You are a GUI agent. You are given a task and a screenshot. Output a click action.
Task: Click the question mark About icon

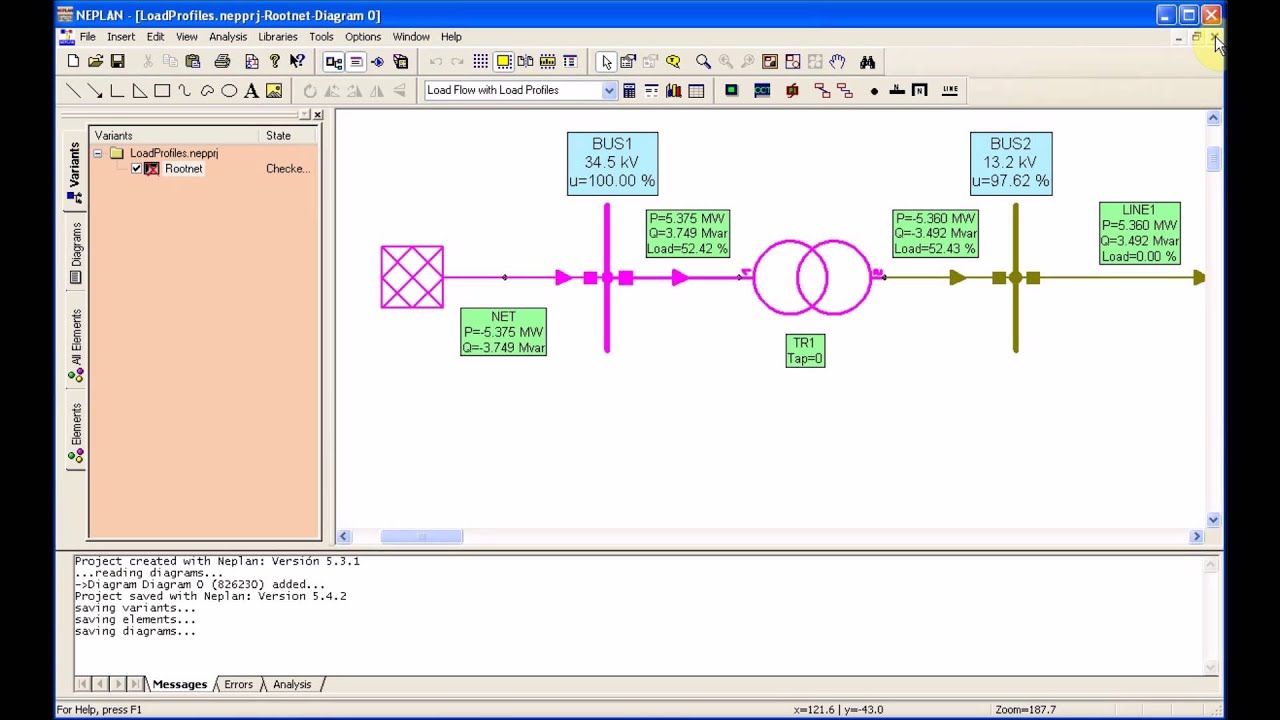[275, 62]
